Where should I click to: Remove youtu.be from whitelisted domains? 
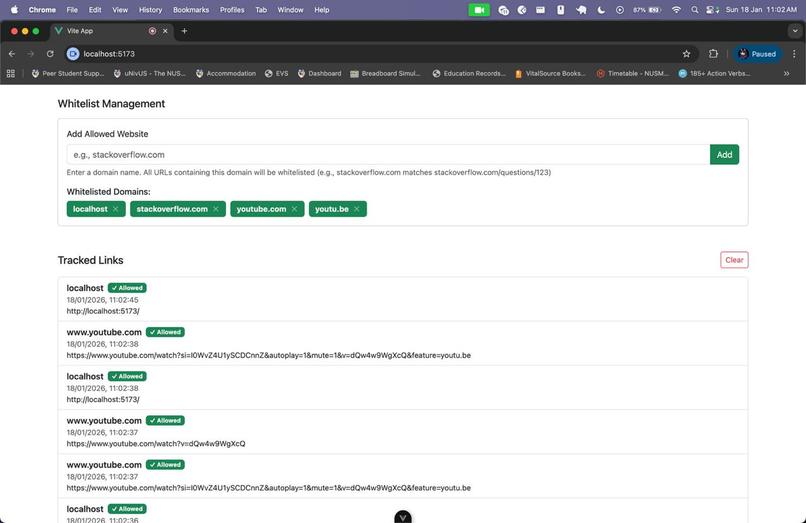[357, 209]
